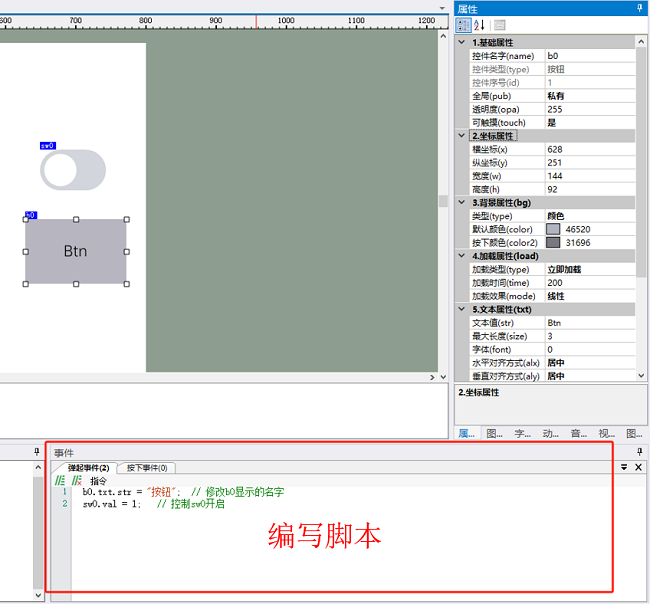Edit 文本值(str) value Btn

pos(590,323)
